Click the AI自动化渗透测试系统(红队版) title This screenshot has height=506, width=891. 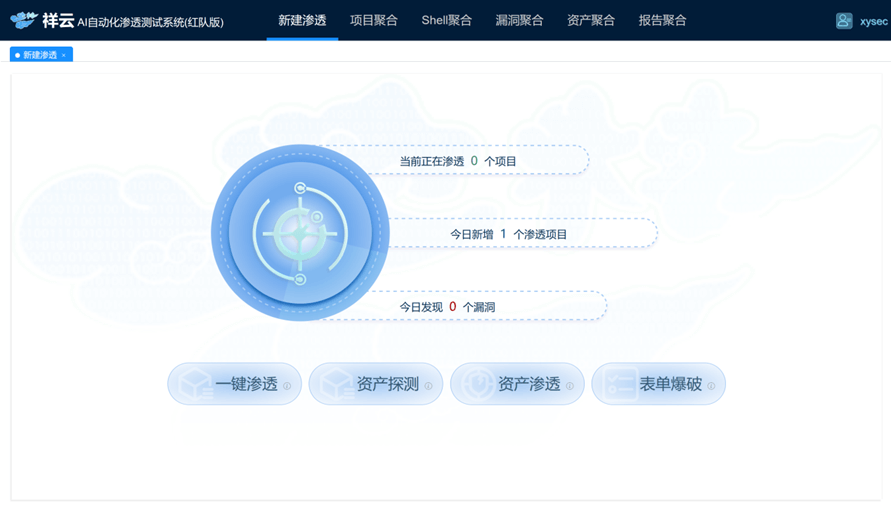[151, 22]
